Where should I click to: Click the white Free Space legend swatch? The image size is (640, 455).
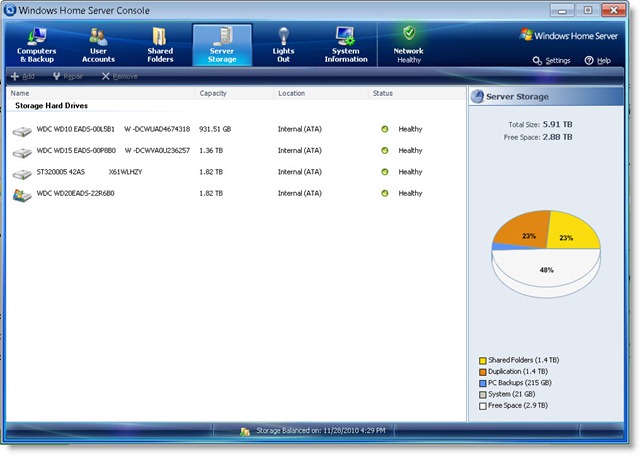(x=482, y=406)
